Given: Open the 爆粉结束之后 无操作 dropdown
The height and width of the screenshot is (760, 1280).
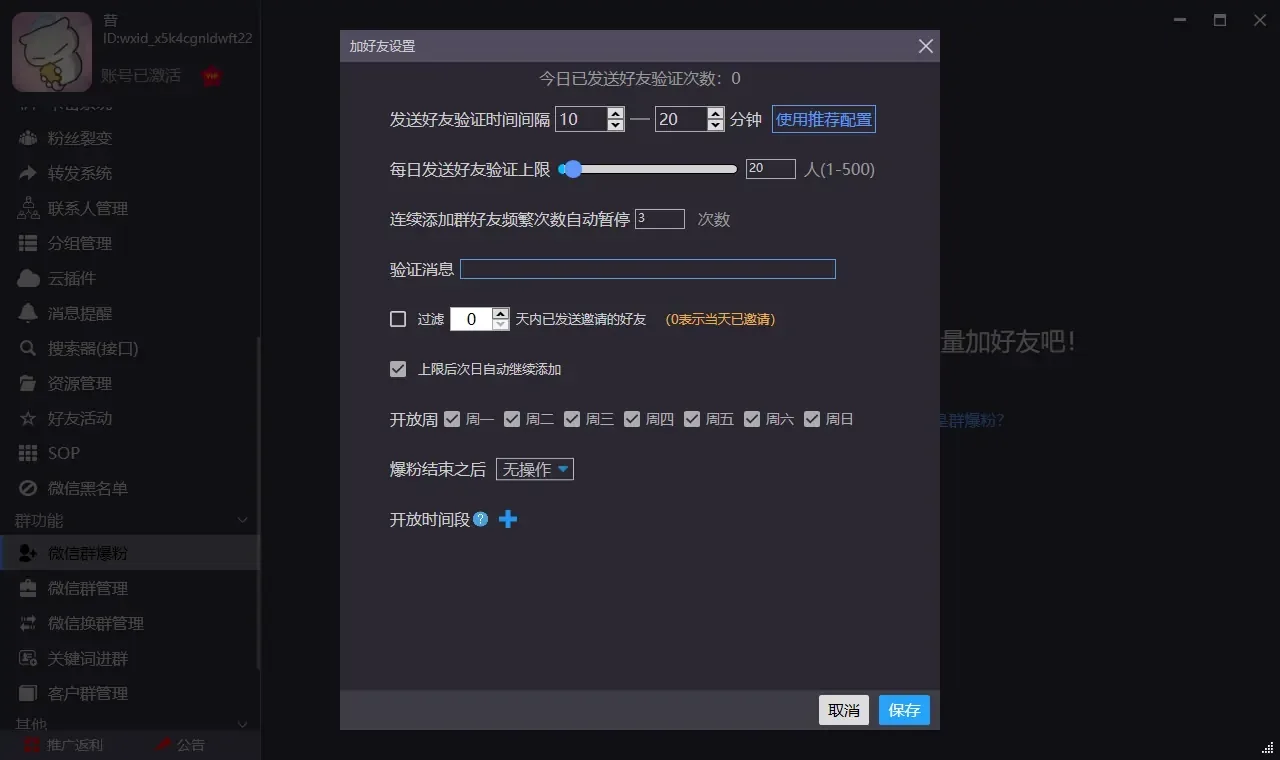Looking at the screenshot, I should tap(535, 469).
